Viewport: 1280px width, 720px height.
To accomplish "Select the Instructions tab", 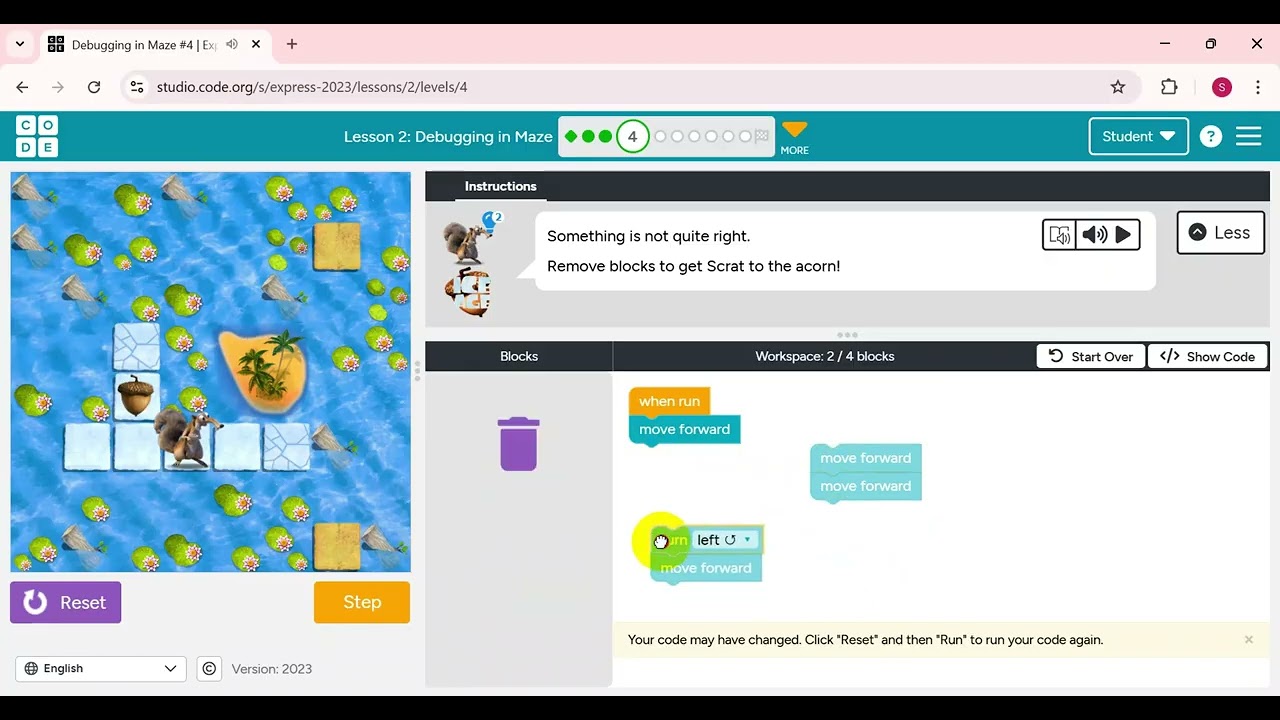I will tap(500, 186).
